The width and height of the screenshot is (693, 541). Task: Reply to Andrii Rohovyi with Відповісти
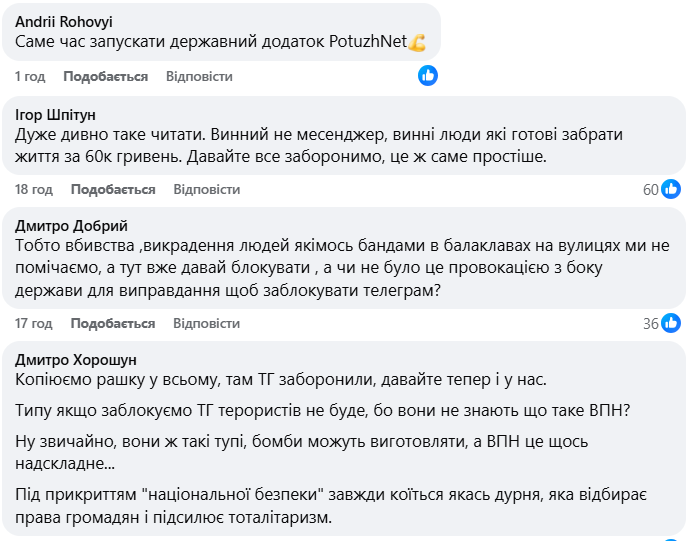(x=199, y=76)
